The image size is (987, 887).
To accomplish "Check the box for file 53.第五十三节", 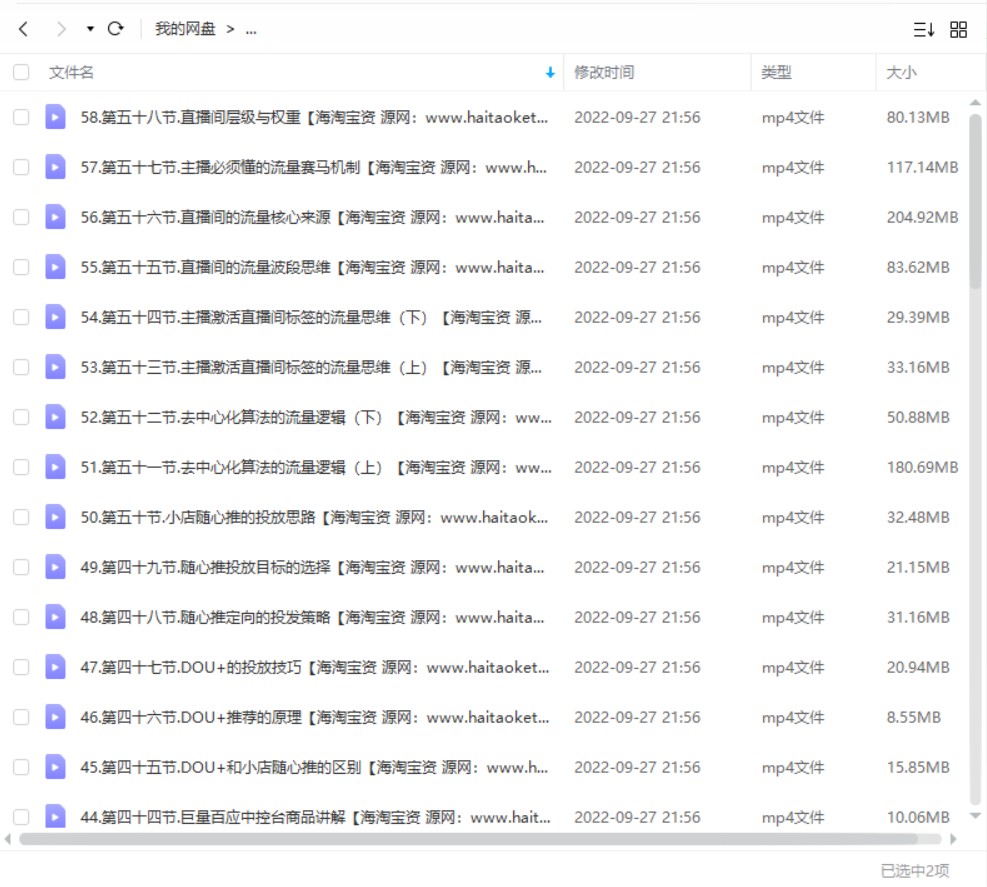I will [x=21, y=367].
